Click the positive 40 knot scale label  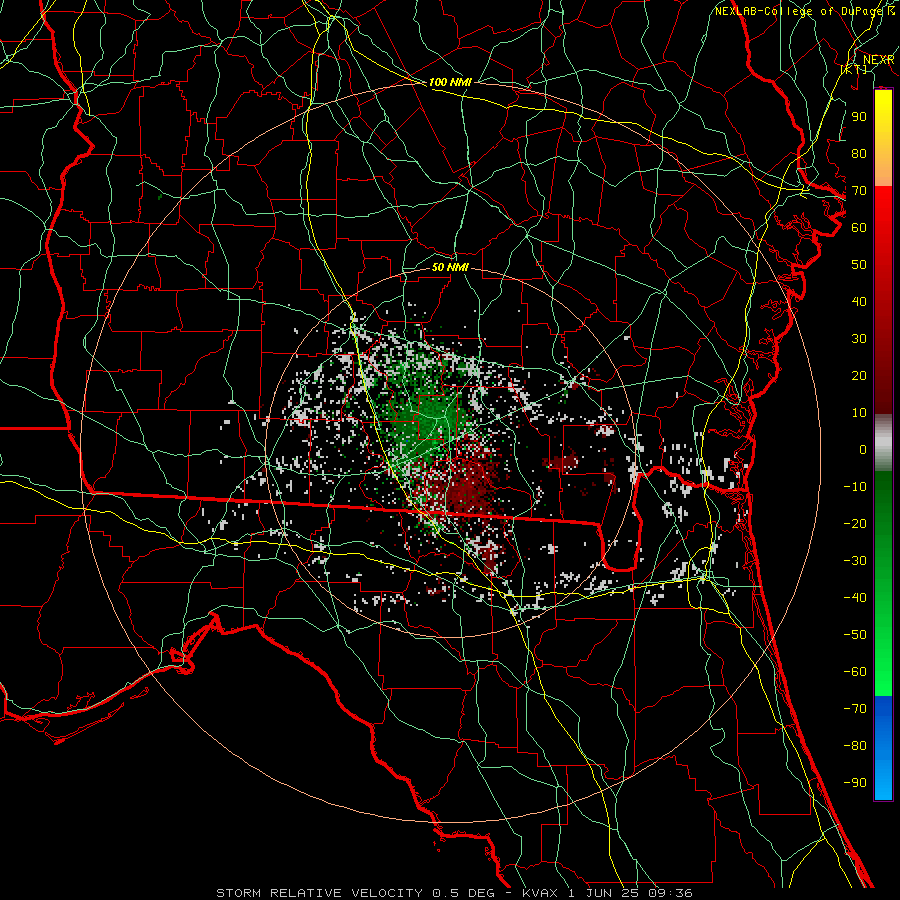(859, 301)
